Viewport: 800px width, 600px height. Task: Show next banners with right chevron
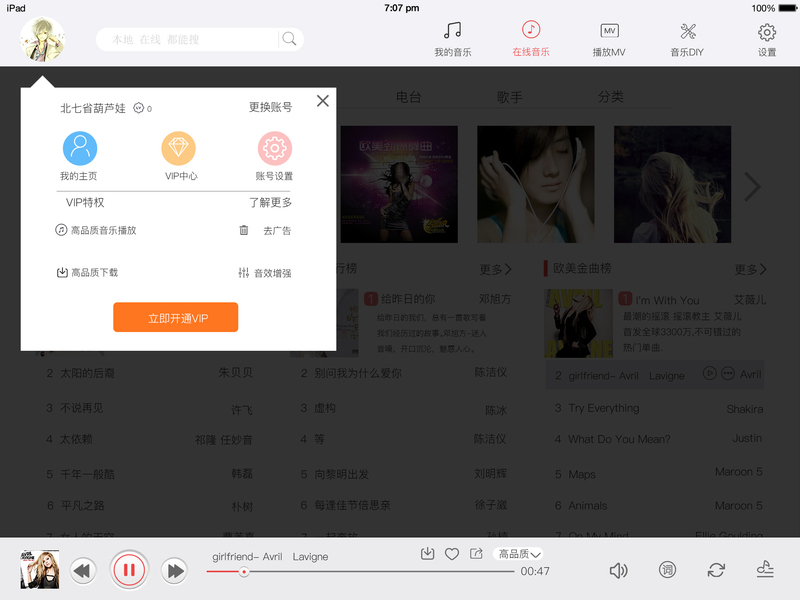tap(753, 187)
